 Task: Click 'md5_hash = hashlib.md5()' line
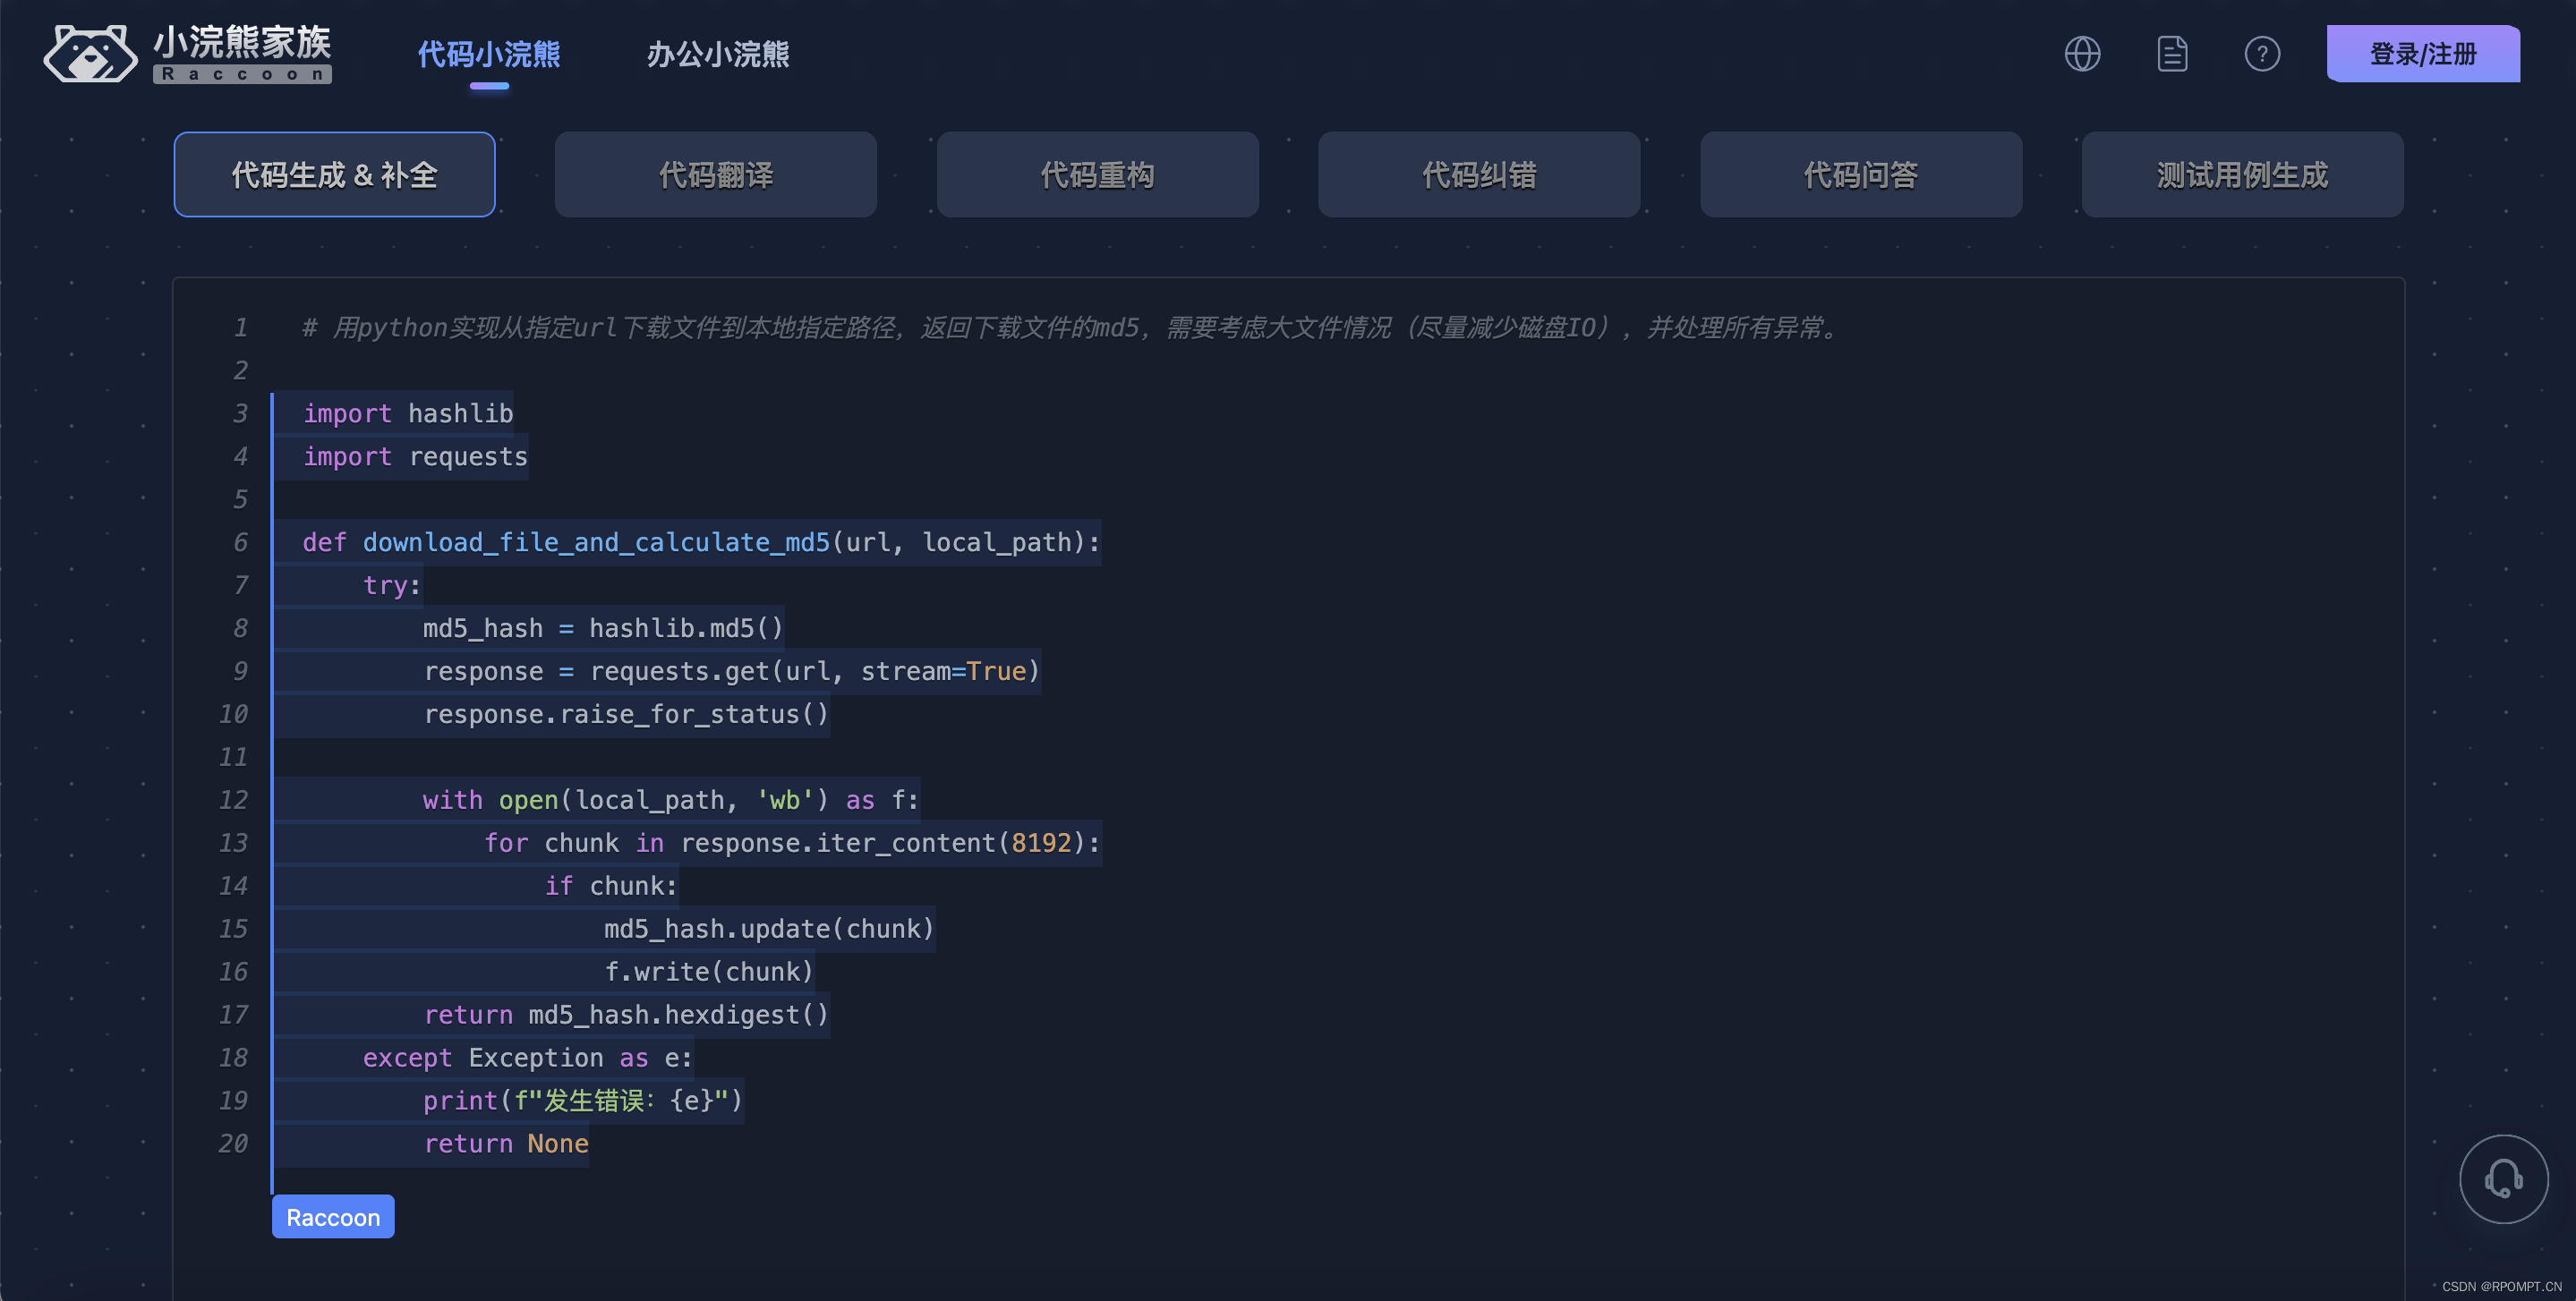tap(603, 628)
